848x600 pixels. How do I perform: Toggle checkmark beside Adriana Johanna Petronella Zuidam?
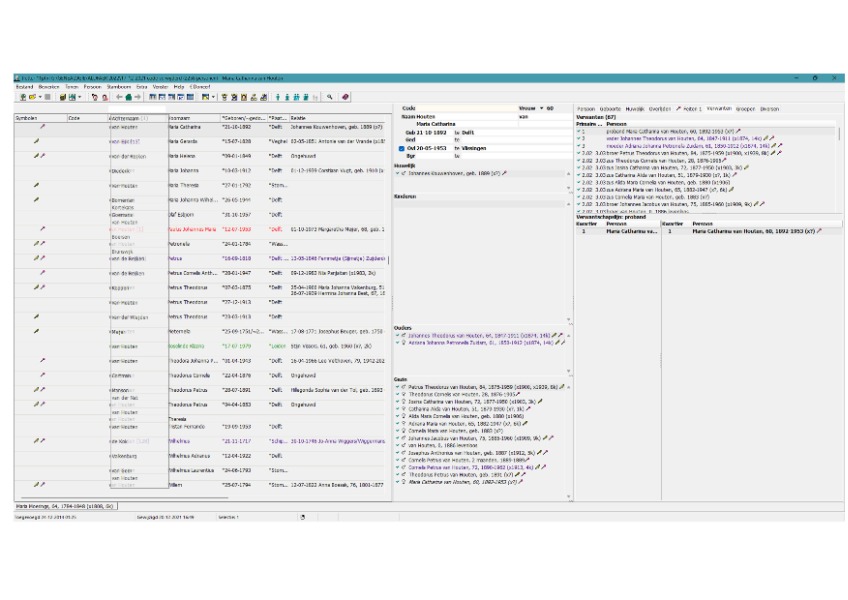(398, 342)
